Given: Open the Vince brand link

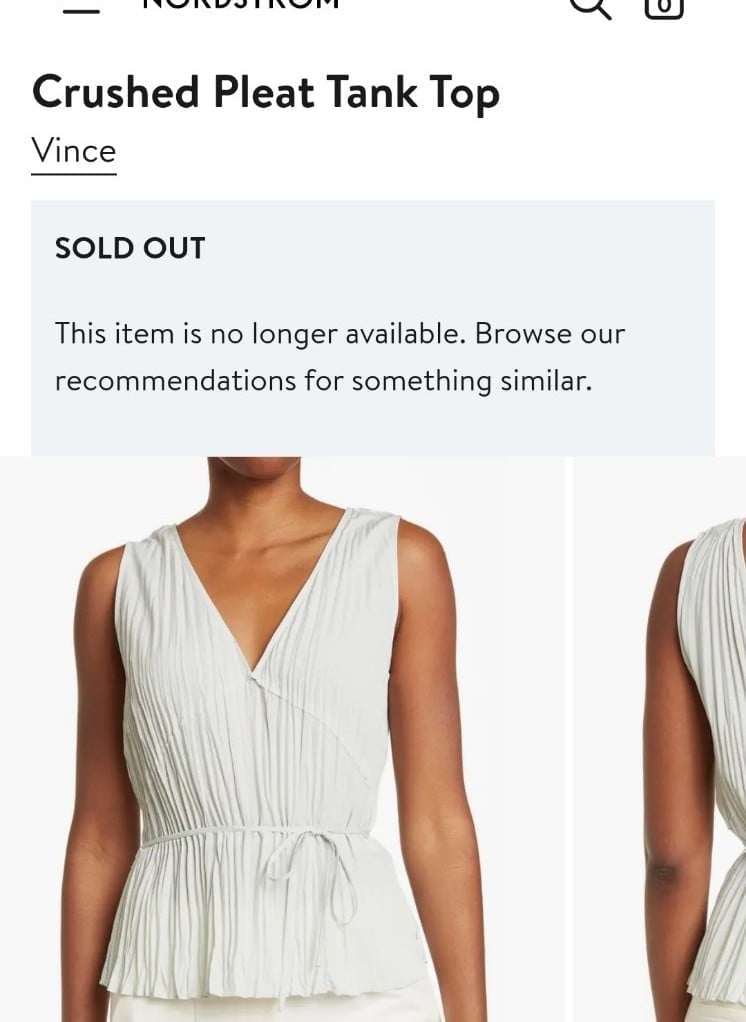Looking at the screenshot, I should [74, 151].
